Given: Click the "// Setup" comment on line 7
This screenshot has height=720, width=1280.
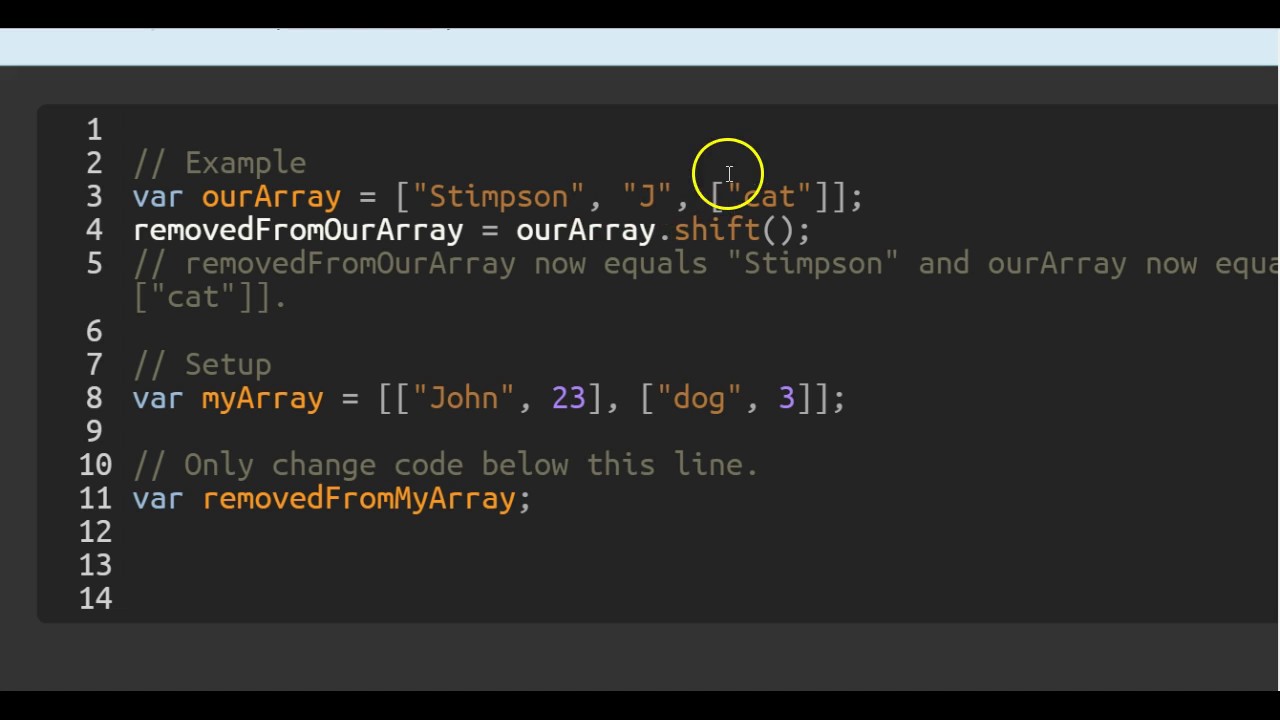Looking at the screenshot, I should [202, 364].
